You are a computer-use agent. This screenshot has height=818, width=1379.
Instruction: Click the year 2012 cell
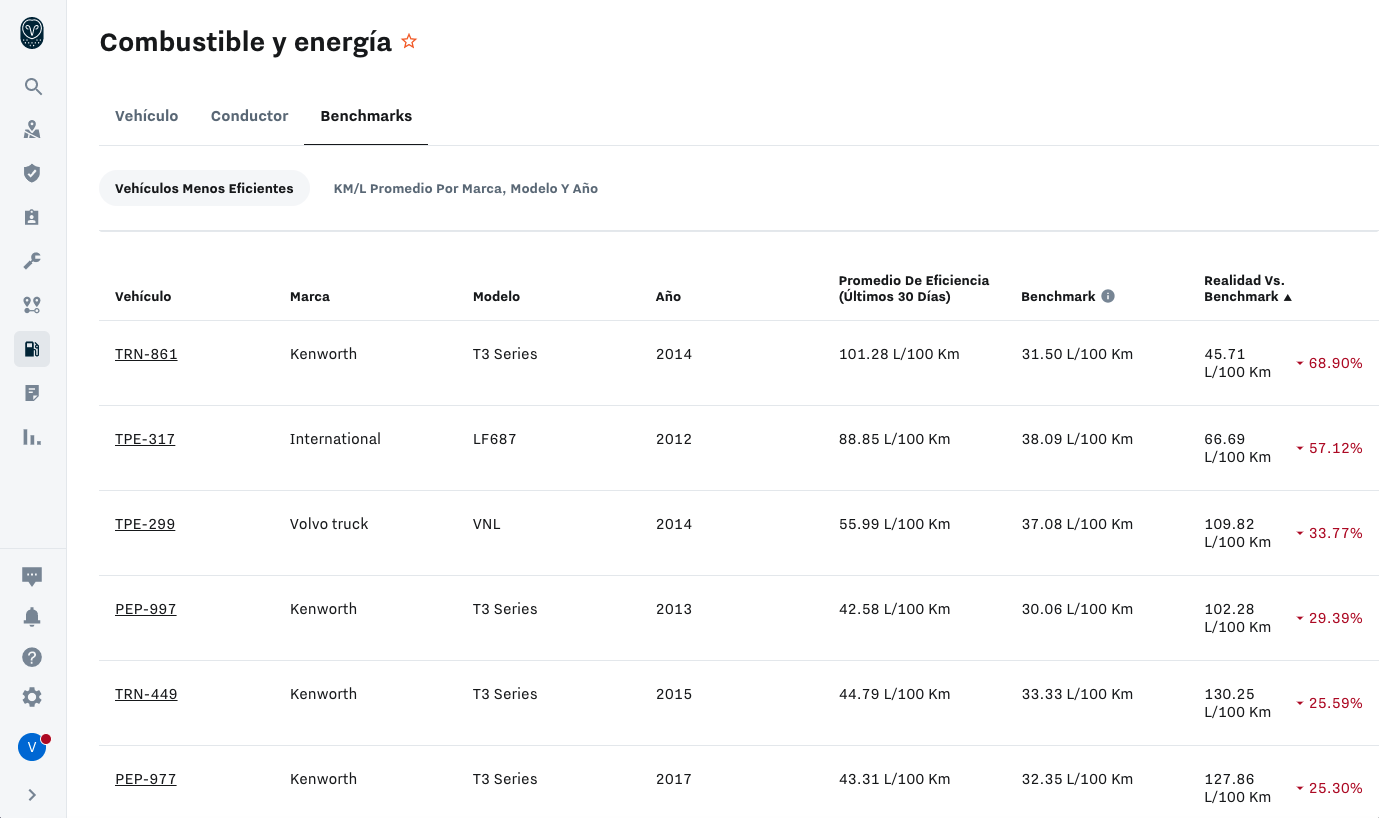click(674, 439)
